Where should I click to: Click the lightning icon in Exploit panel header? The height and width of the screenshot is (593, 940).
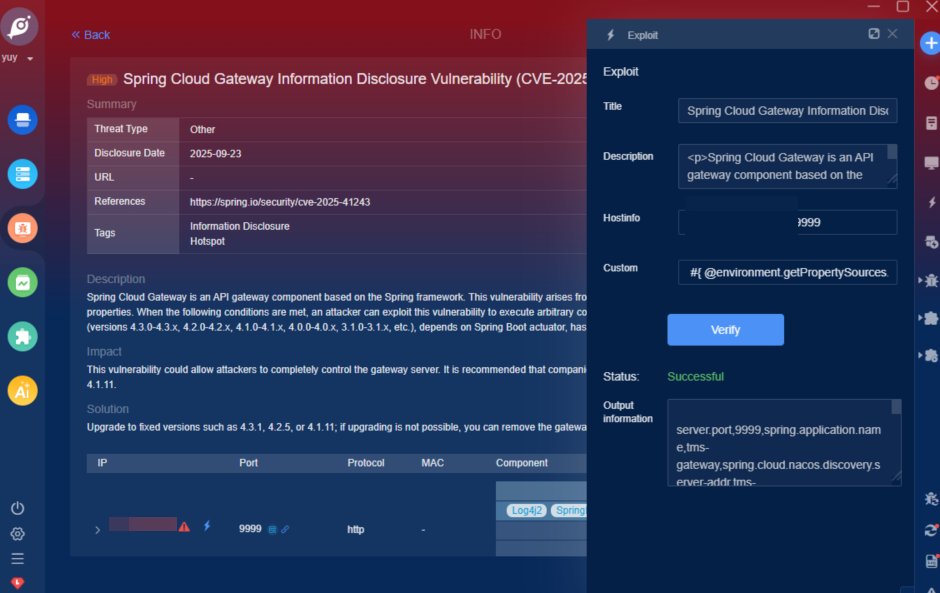coord(610,35)
